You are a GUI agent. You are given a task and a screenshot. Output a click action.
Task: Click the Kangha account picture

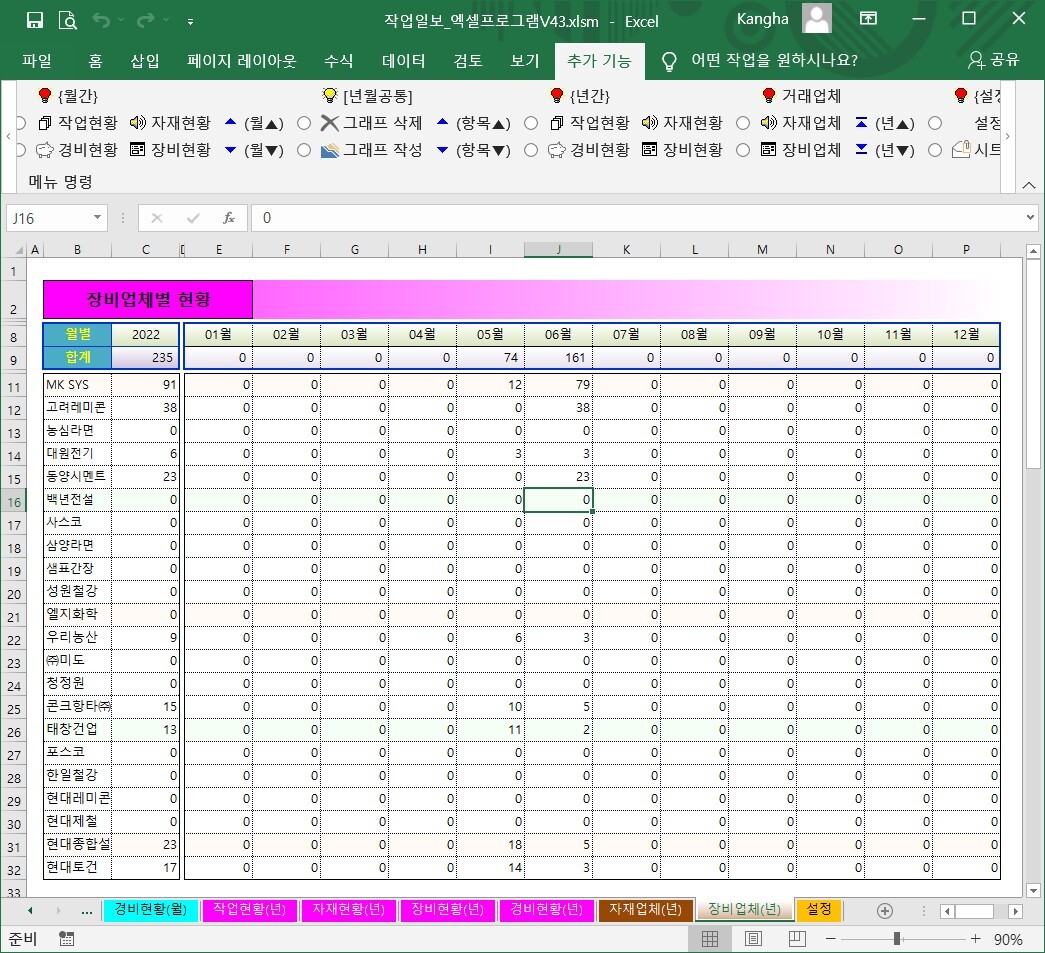click(x=817, y=18)
